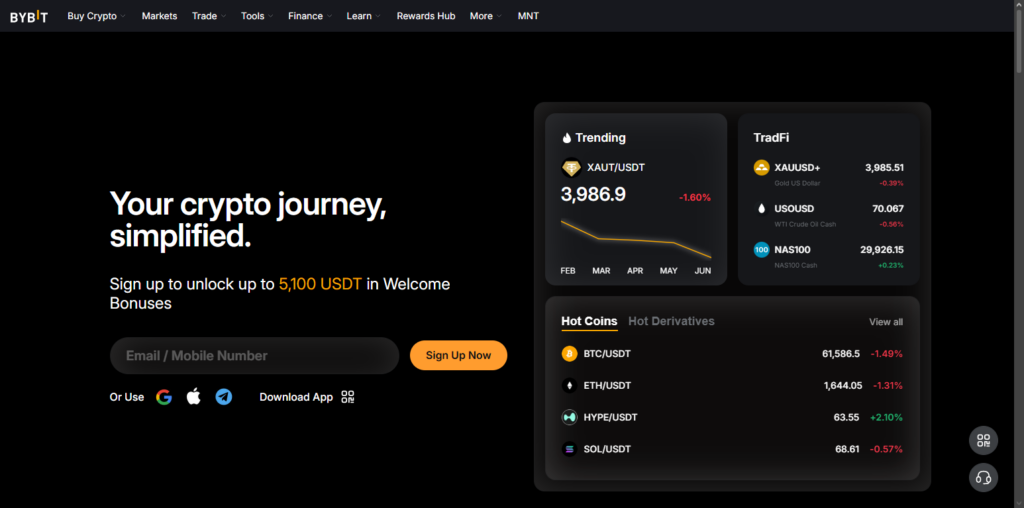The image size is (1024, 508).
Task: Click the 1,644.05 ETH price
Action: pyautogui.click(x=843, y=386)
